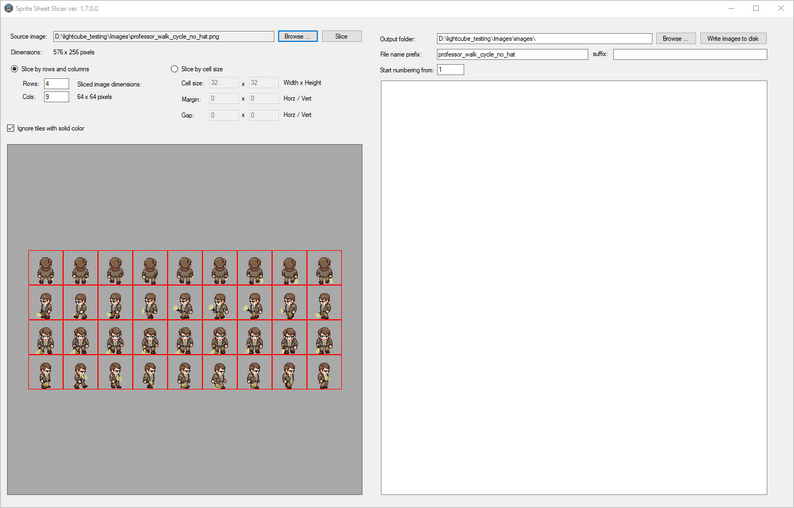Image resolution: width=794 pixels, height=508 pixels.
Task: Close the Sprite Sheet Slicer window
Action: pos(780,8)
